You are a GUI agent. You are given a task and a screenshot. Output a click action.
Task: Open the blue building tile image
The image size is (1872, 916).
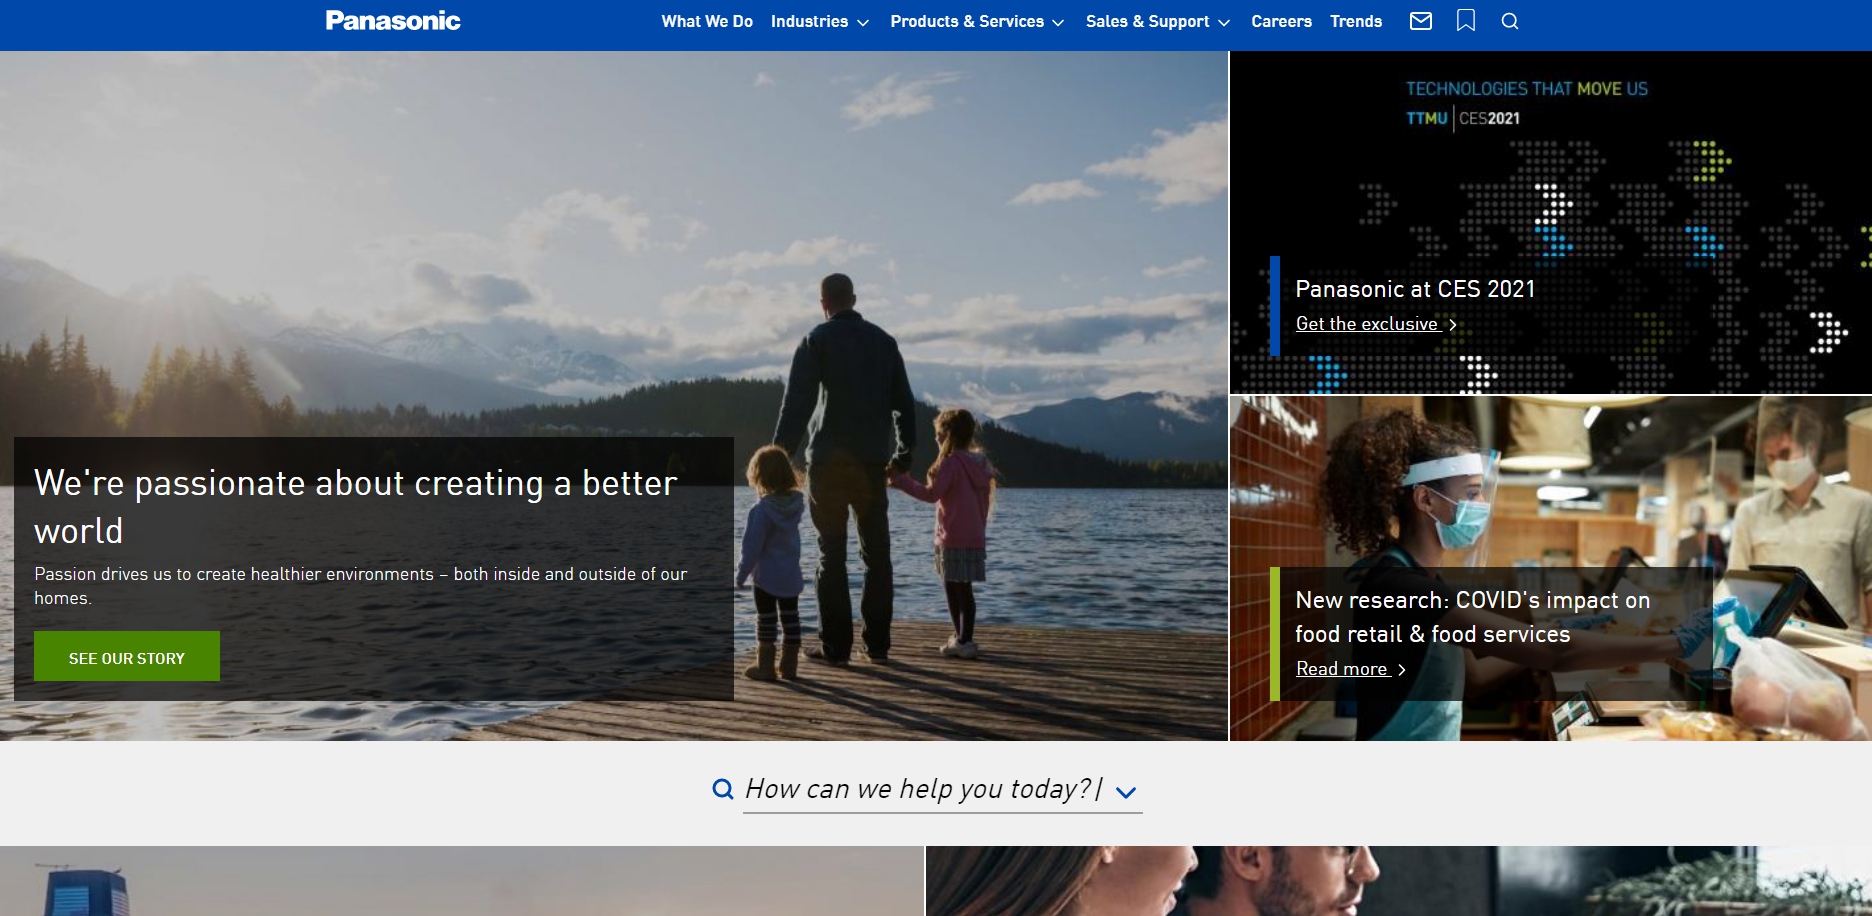click(x=461, y=881)
